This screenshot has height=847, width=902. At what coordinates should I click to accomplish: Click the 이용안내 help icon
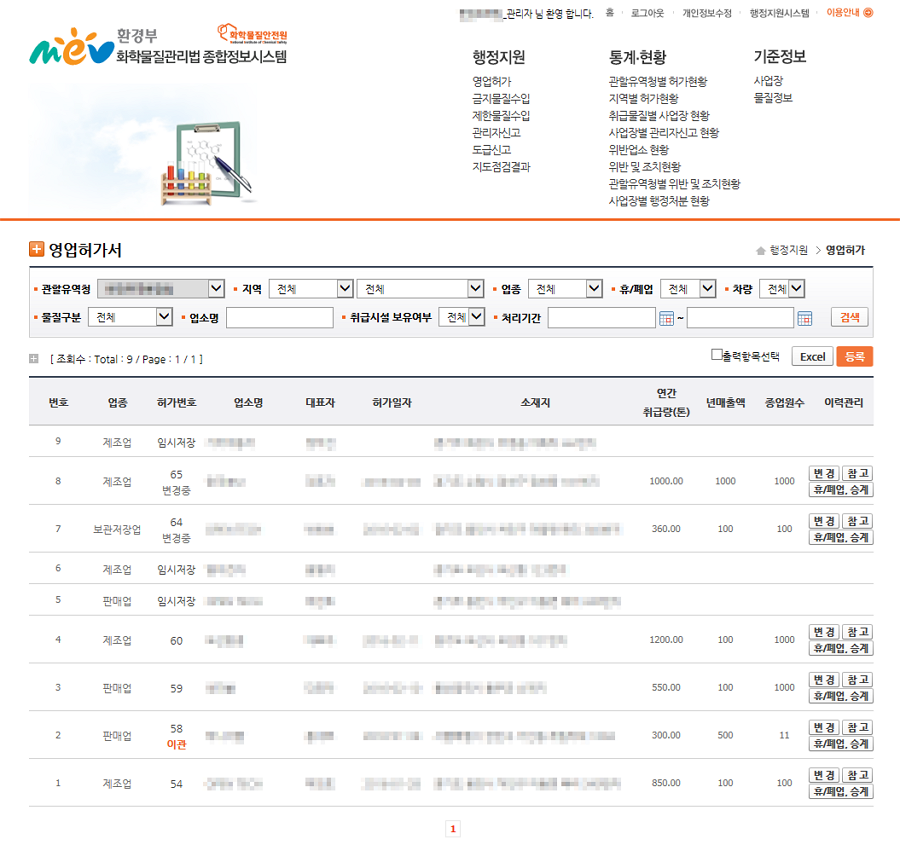click(x=869, y=13)
